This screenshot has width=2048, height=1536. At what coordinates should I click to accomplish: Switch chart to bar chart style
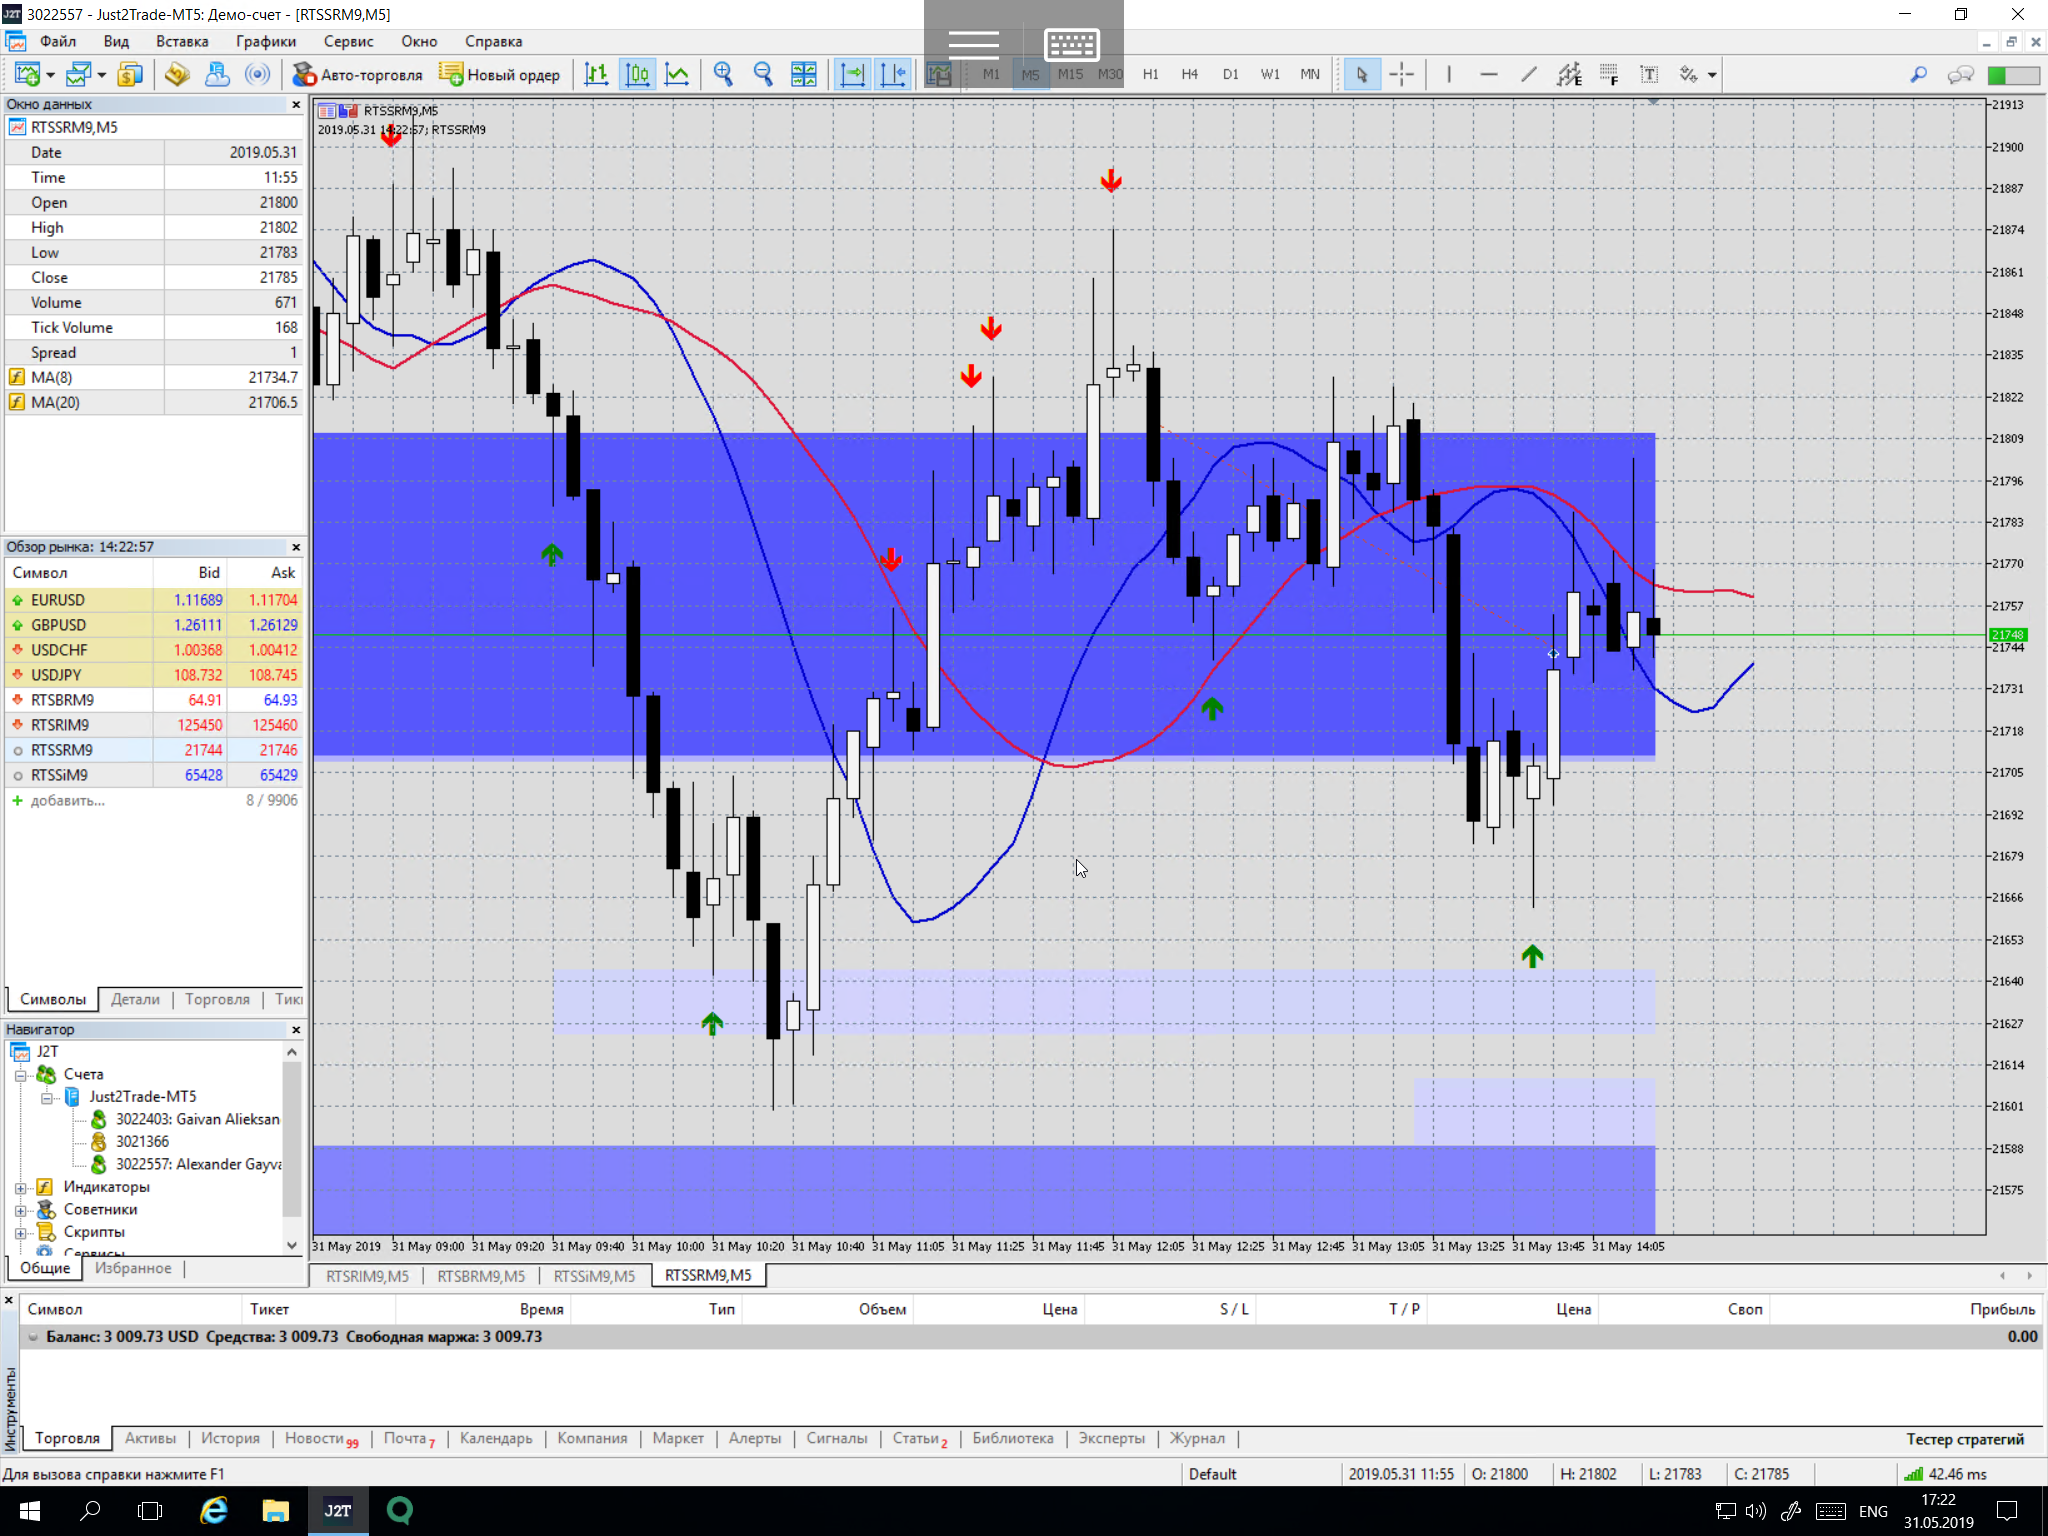click(x=596, y=74)
